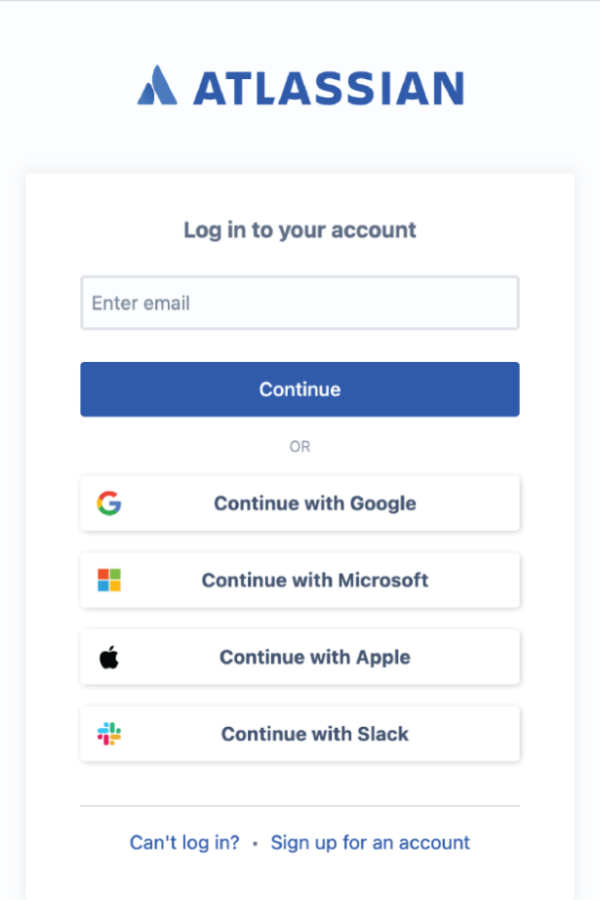The height and width of the screenshot is (900, 600).
Task: Click the black Apple logo icon
Action: click(109, 657)
